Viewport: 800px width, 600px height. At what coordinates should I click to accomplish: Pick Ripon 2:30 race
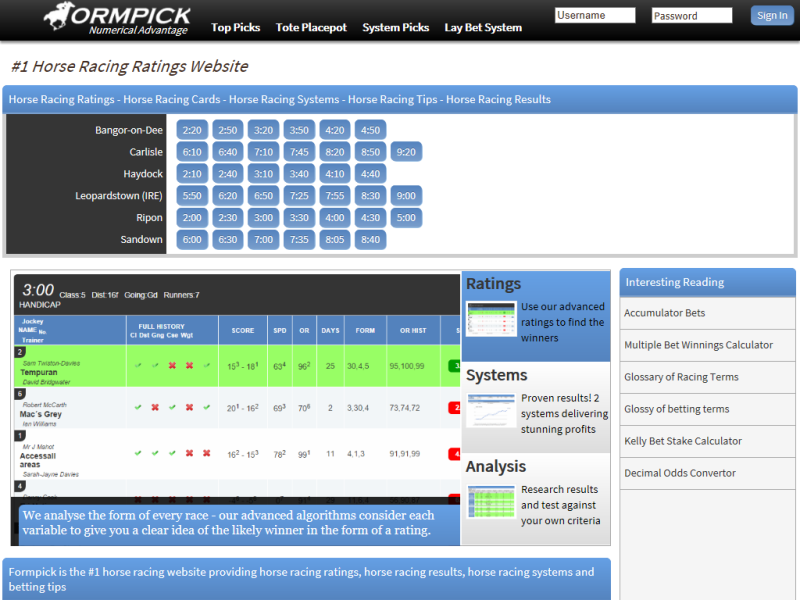[228, 218]
